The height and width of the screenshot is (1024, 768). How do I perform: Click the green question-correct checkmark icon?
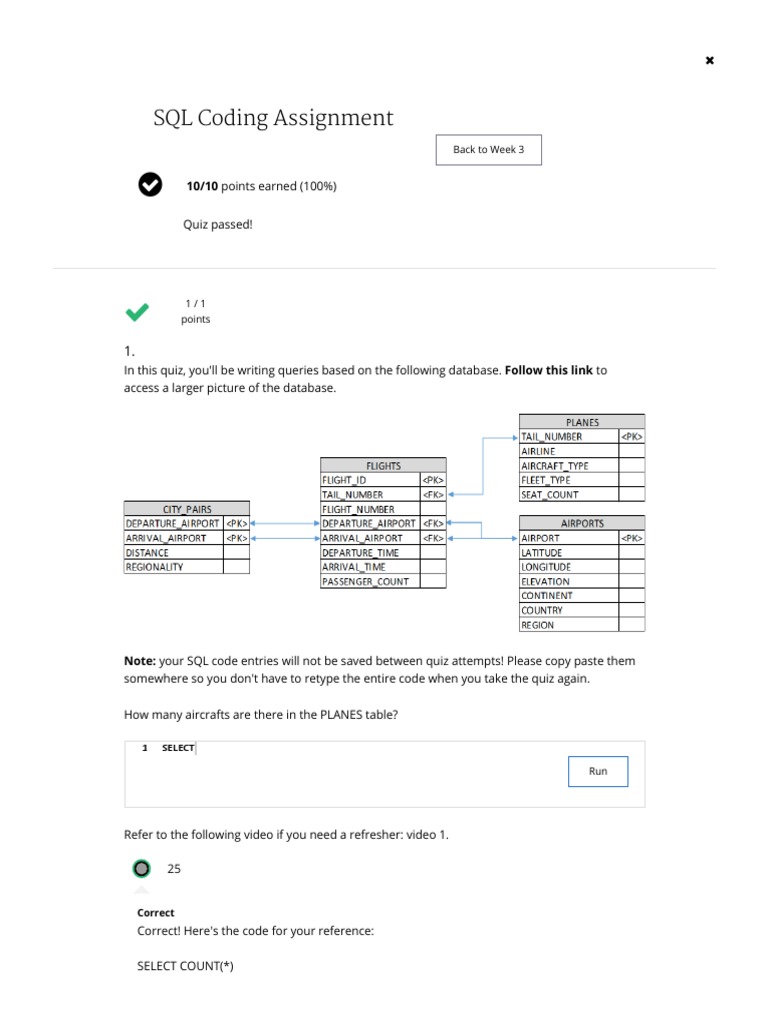coord(138,312)
